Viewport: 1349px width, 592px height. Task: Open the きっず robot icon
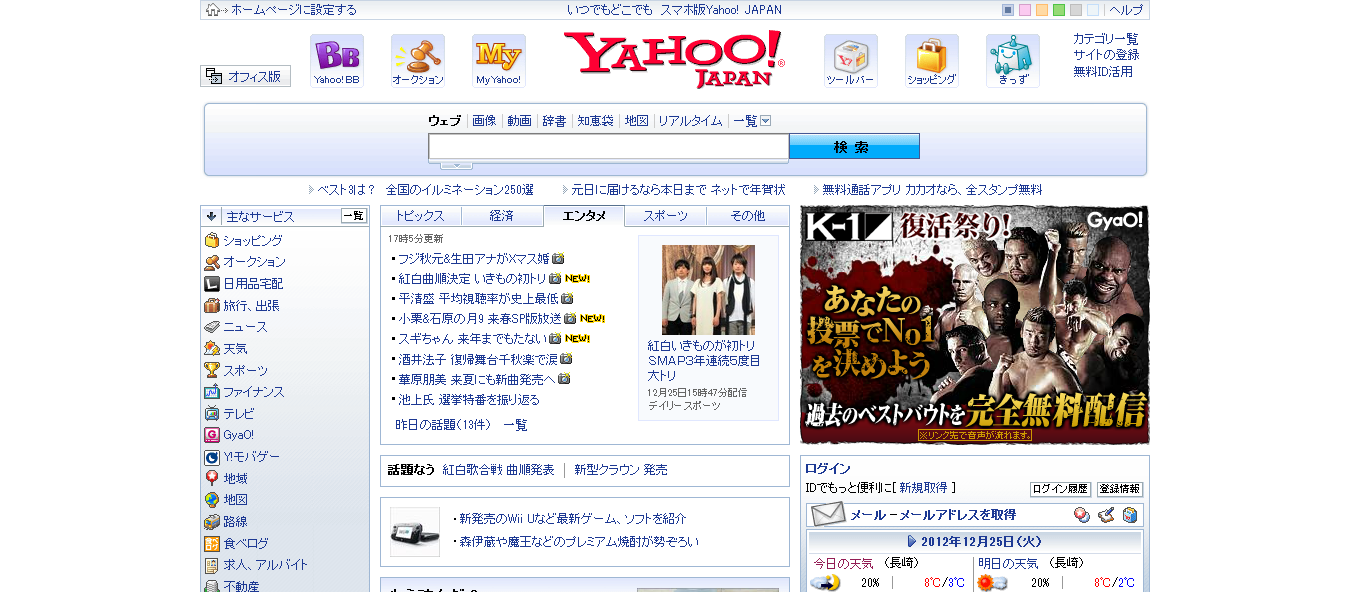1013,60
